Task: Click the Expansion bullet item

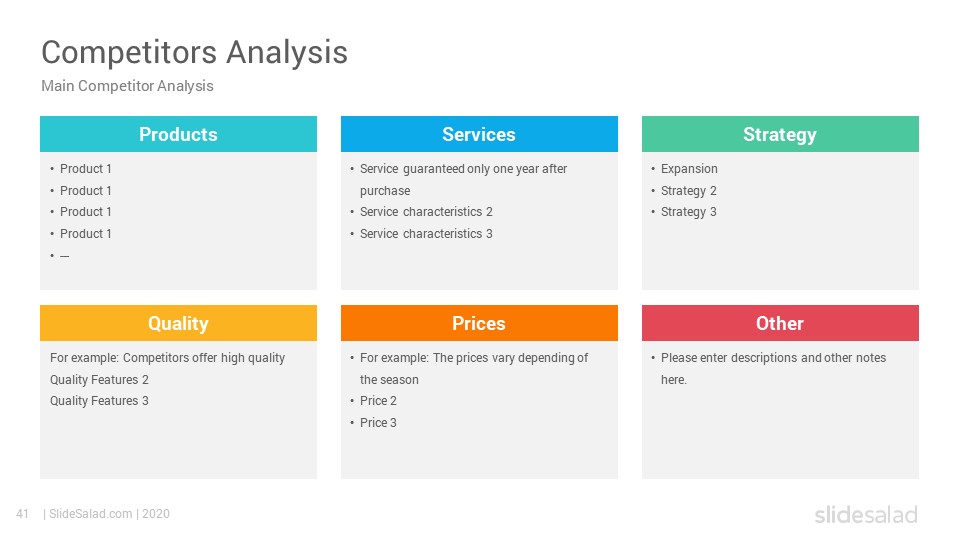Action: coord(689,168)
